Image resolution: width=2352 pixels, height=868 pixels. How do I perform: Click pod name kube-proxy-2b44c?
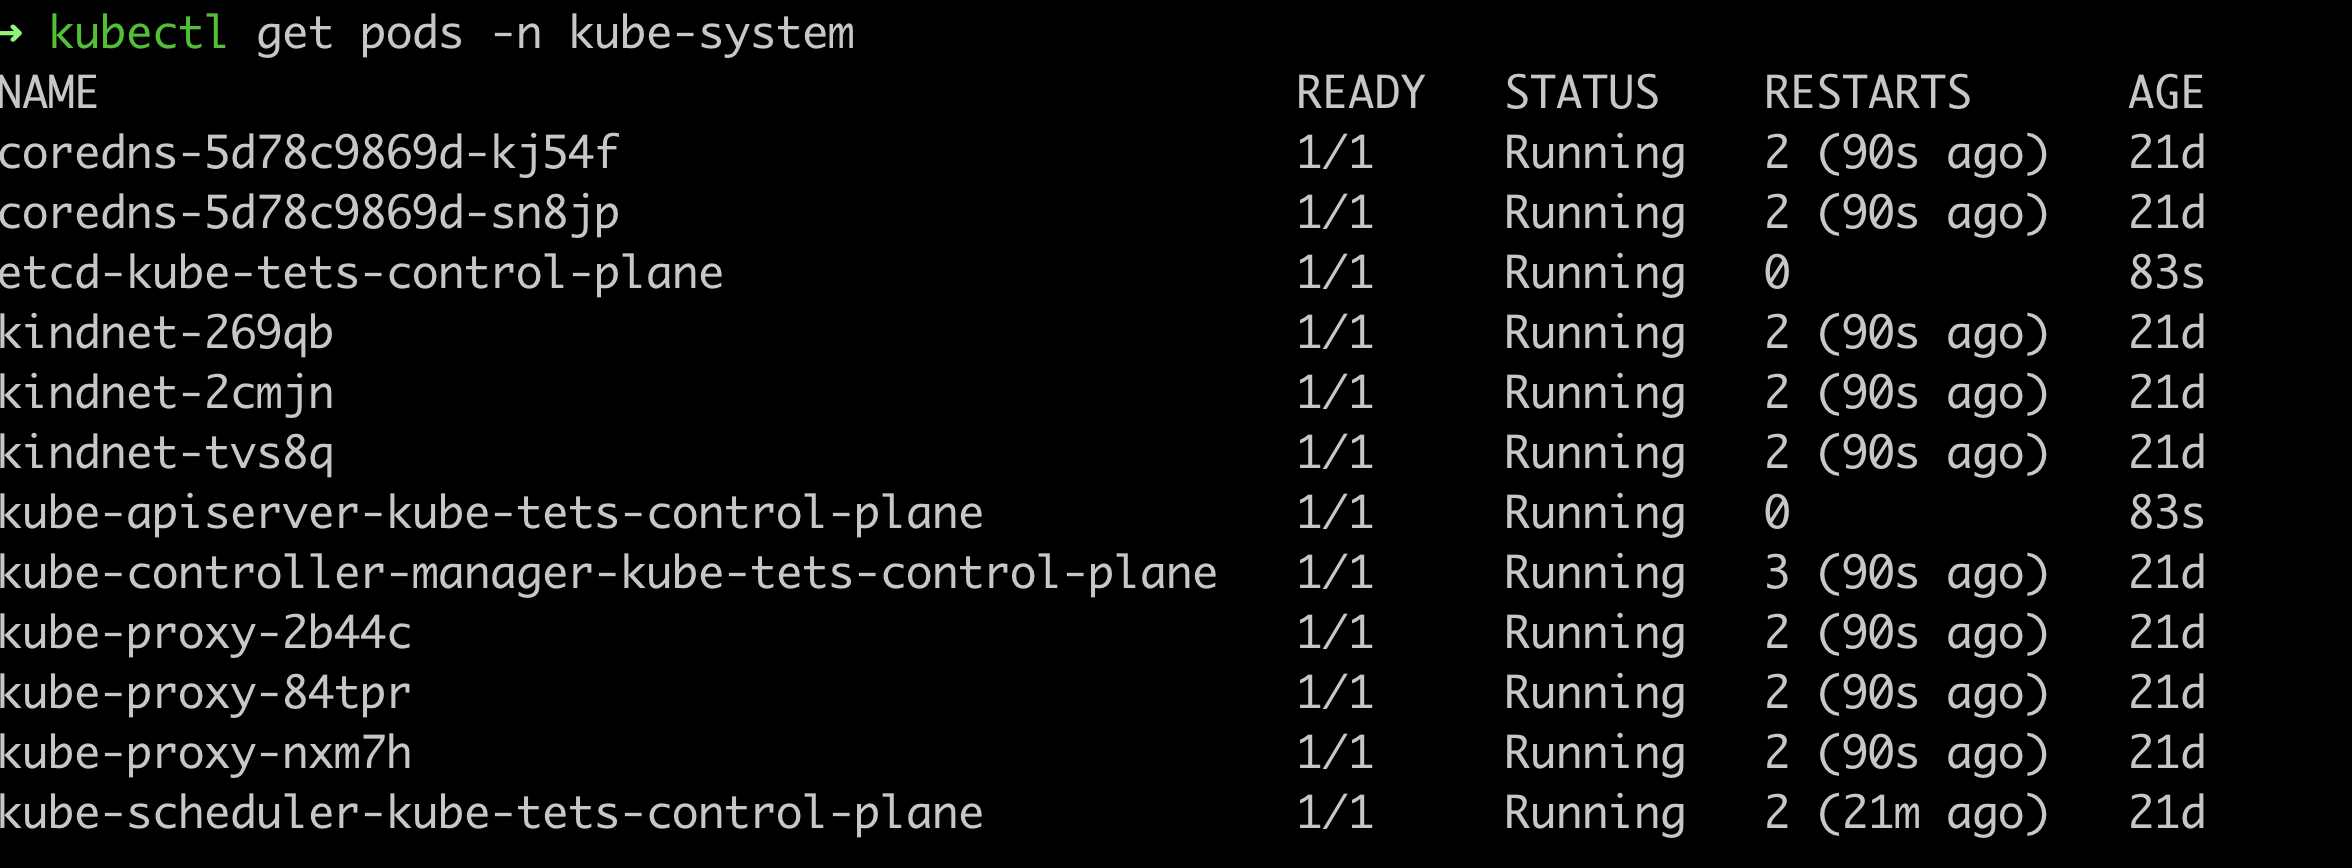205,633
